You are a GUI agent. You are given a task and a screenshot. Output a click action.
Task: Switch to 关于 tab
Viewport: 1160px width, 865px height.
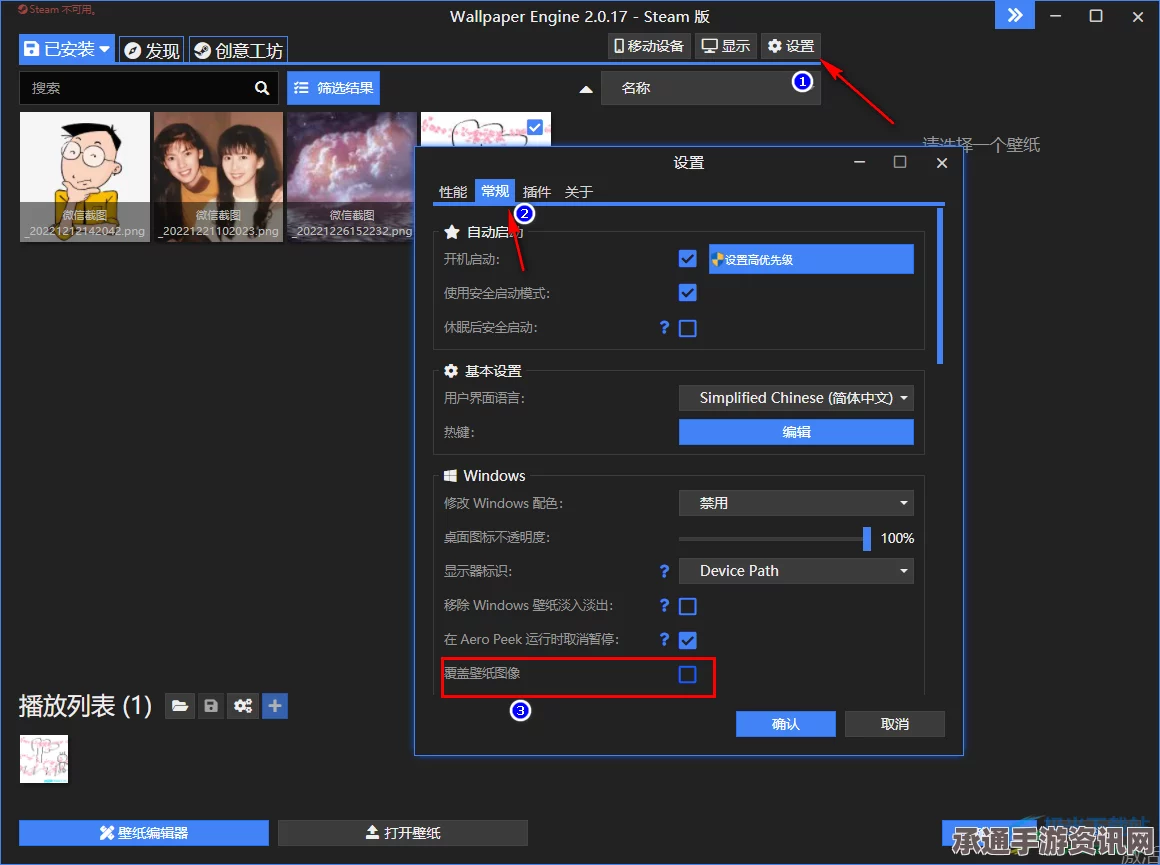pyautogui.click(x=579, y=192)
